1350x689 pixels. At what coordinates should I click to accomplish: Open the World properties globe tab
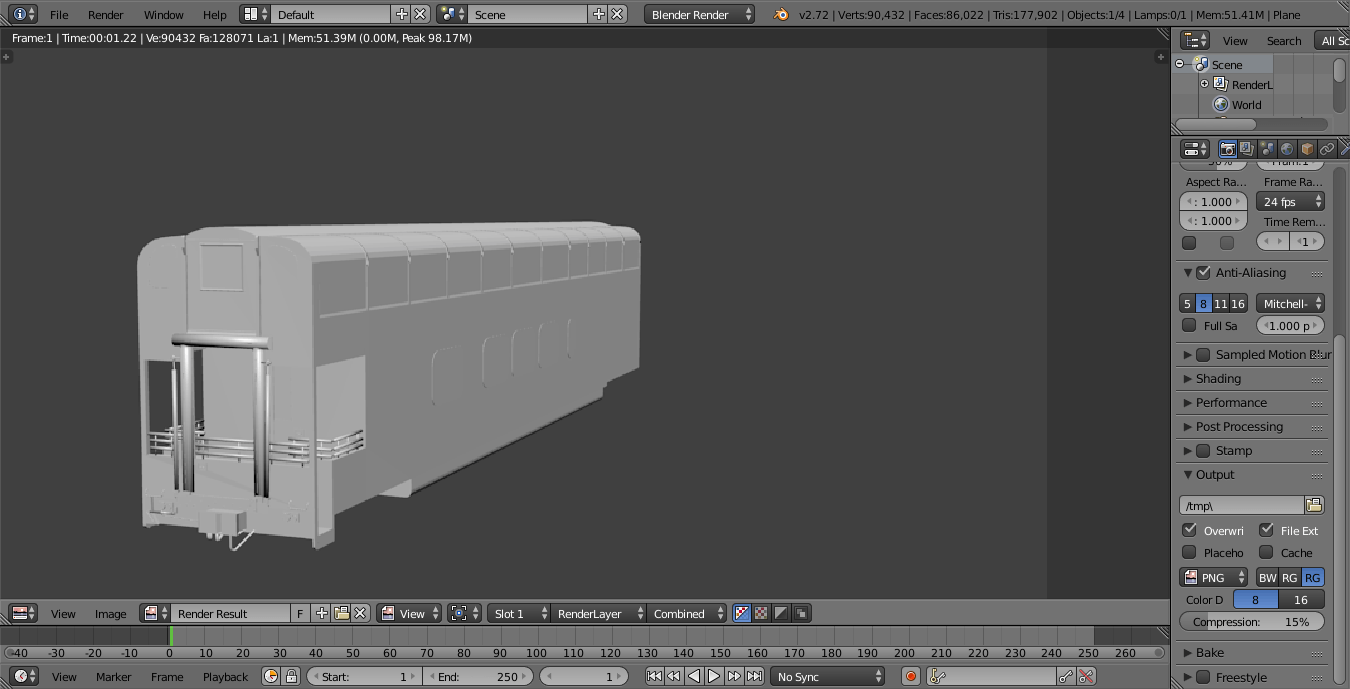click(1287, 149)
